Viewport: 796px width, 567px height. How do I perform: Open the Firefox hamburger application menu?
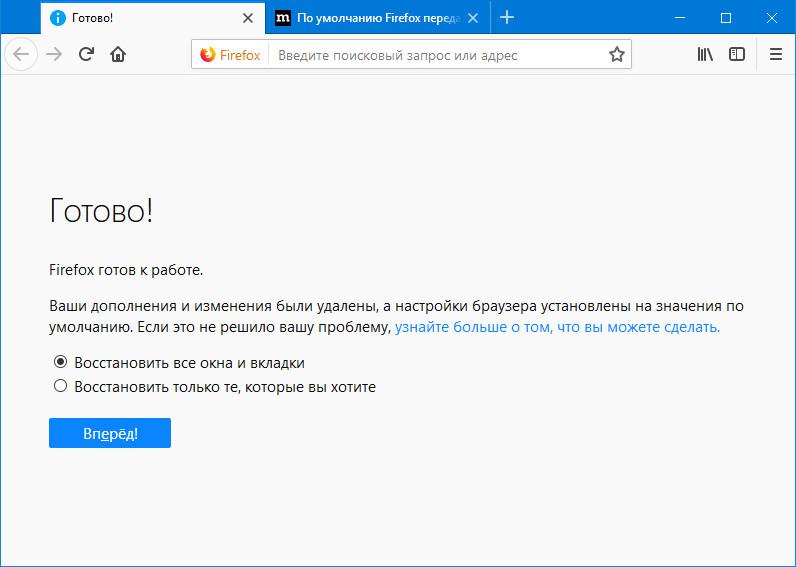(776, 54)
